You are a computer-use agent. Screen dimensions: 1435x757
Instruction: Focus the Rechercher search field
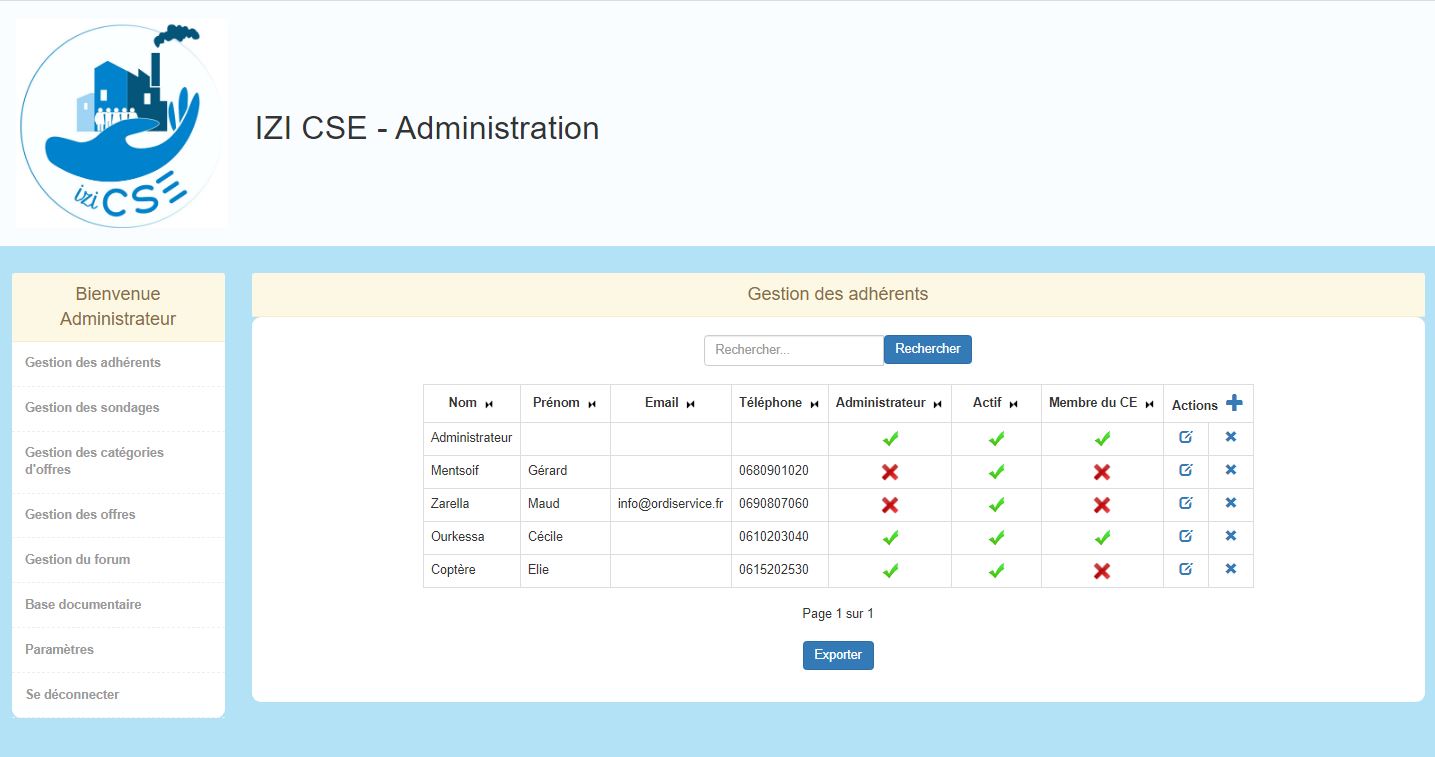coord(794,350)
